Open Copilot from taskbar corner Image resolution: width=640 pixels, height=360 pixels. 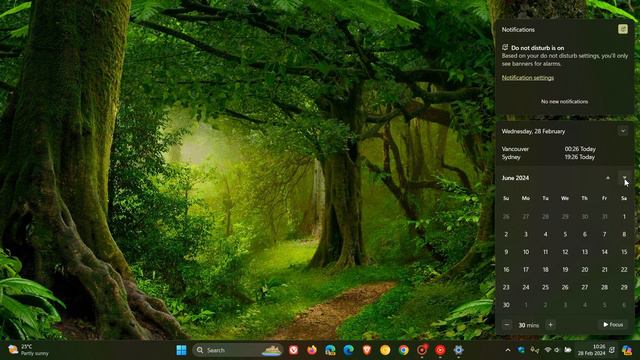click(x=627, y=350)
